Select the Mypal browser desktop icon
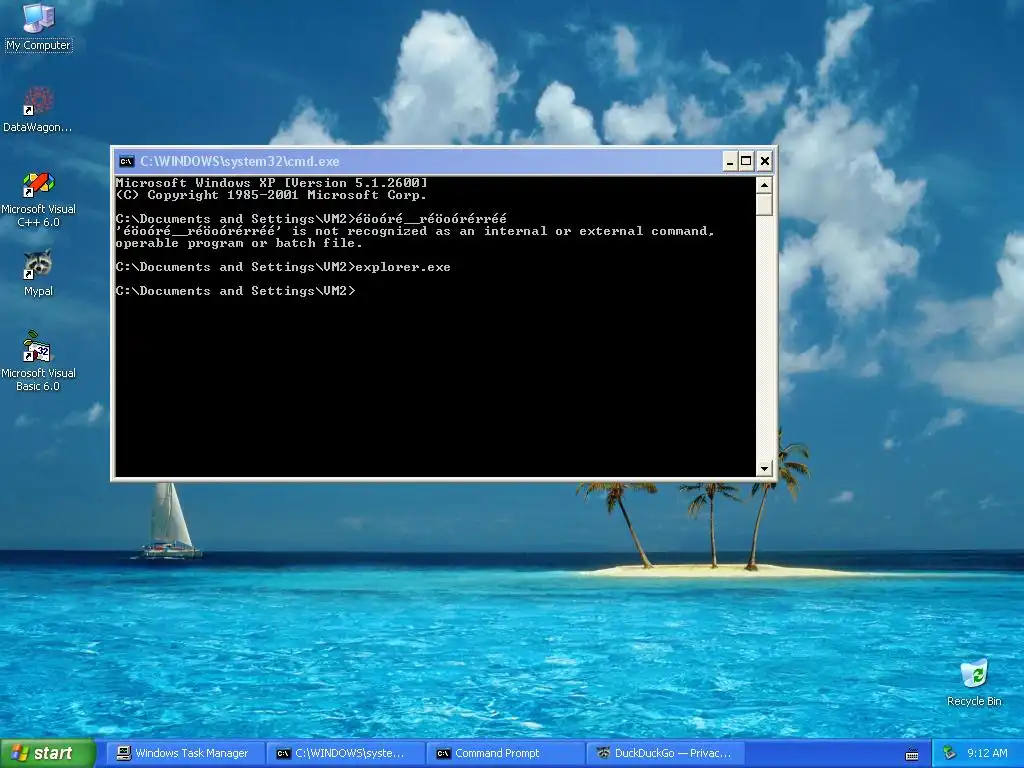This screenshot has width=1024, height=768. tap(38, 273)
